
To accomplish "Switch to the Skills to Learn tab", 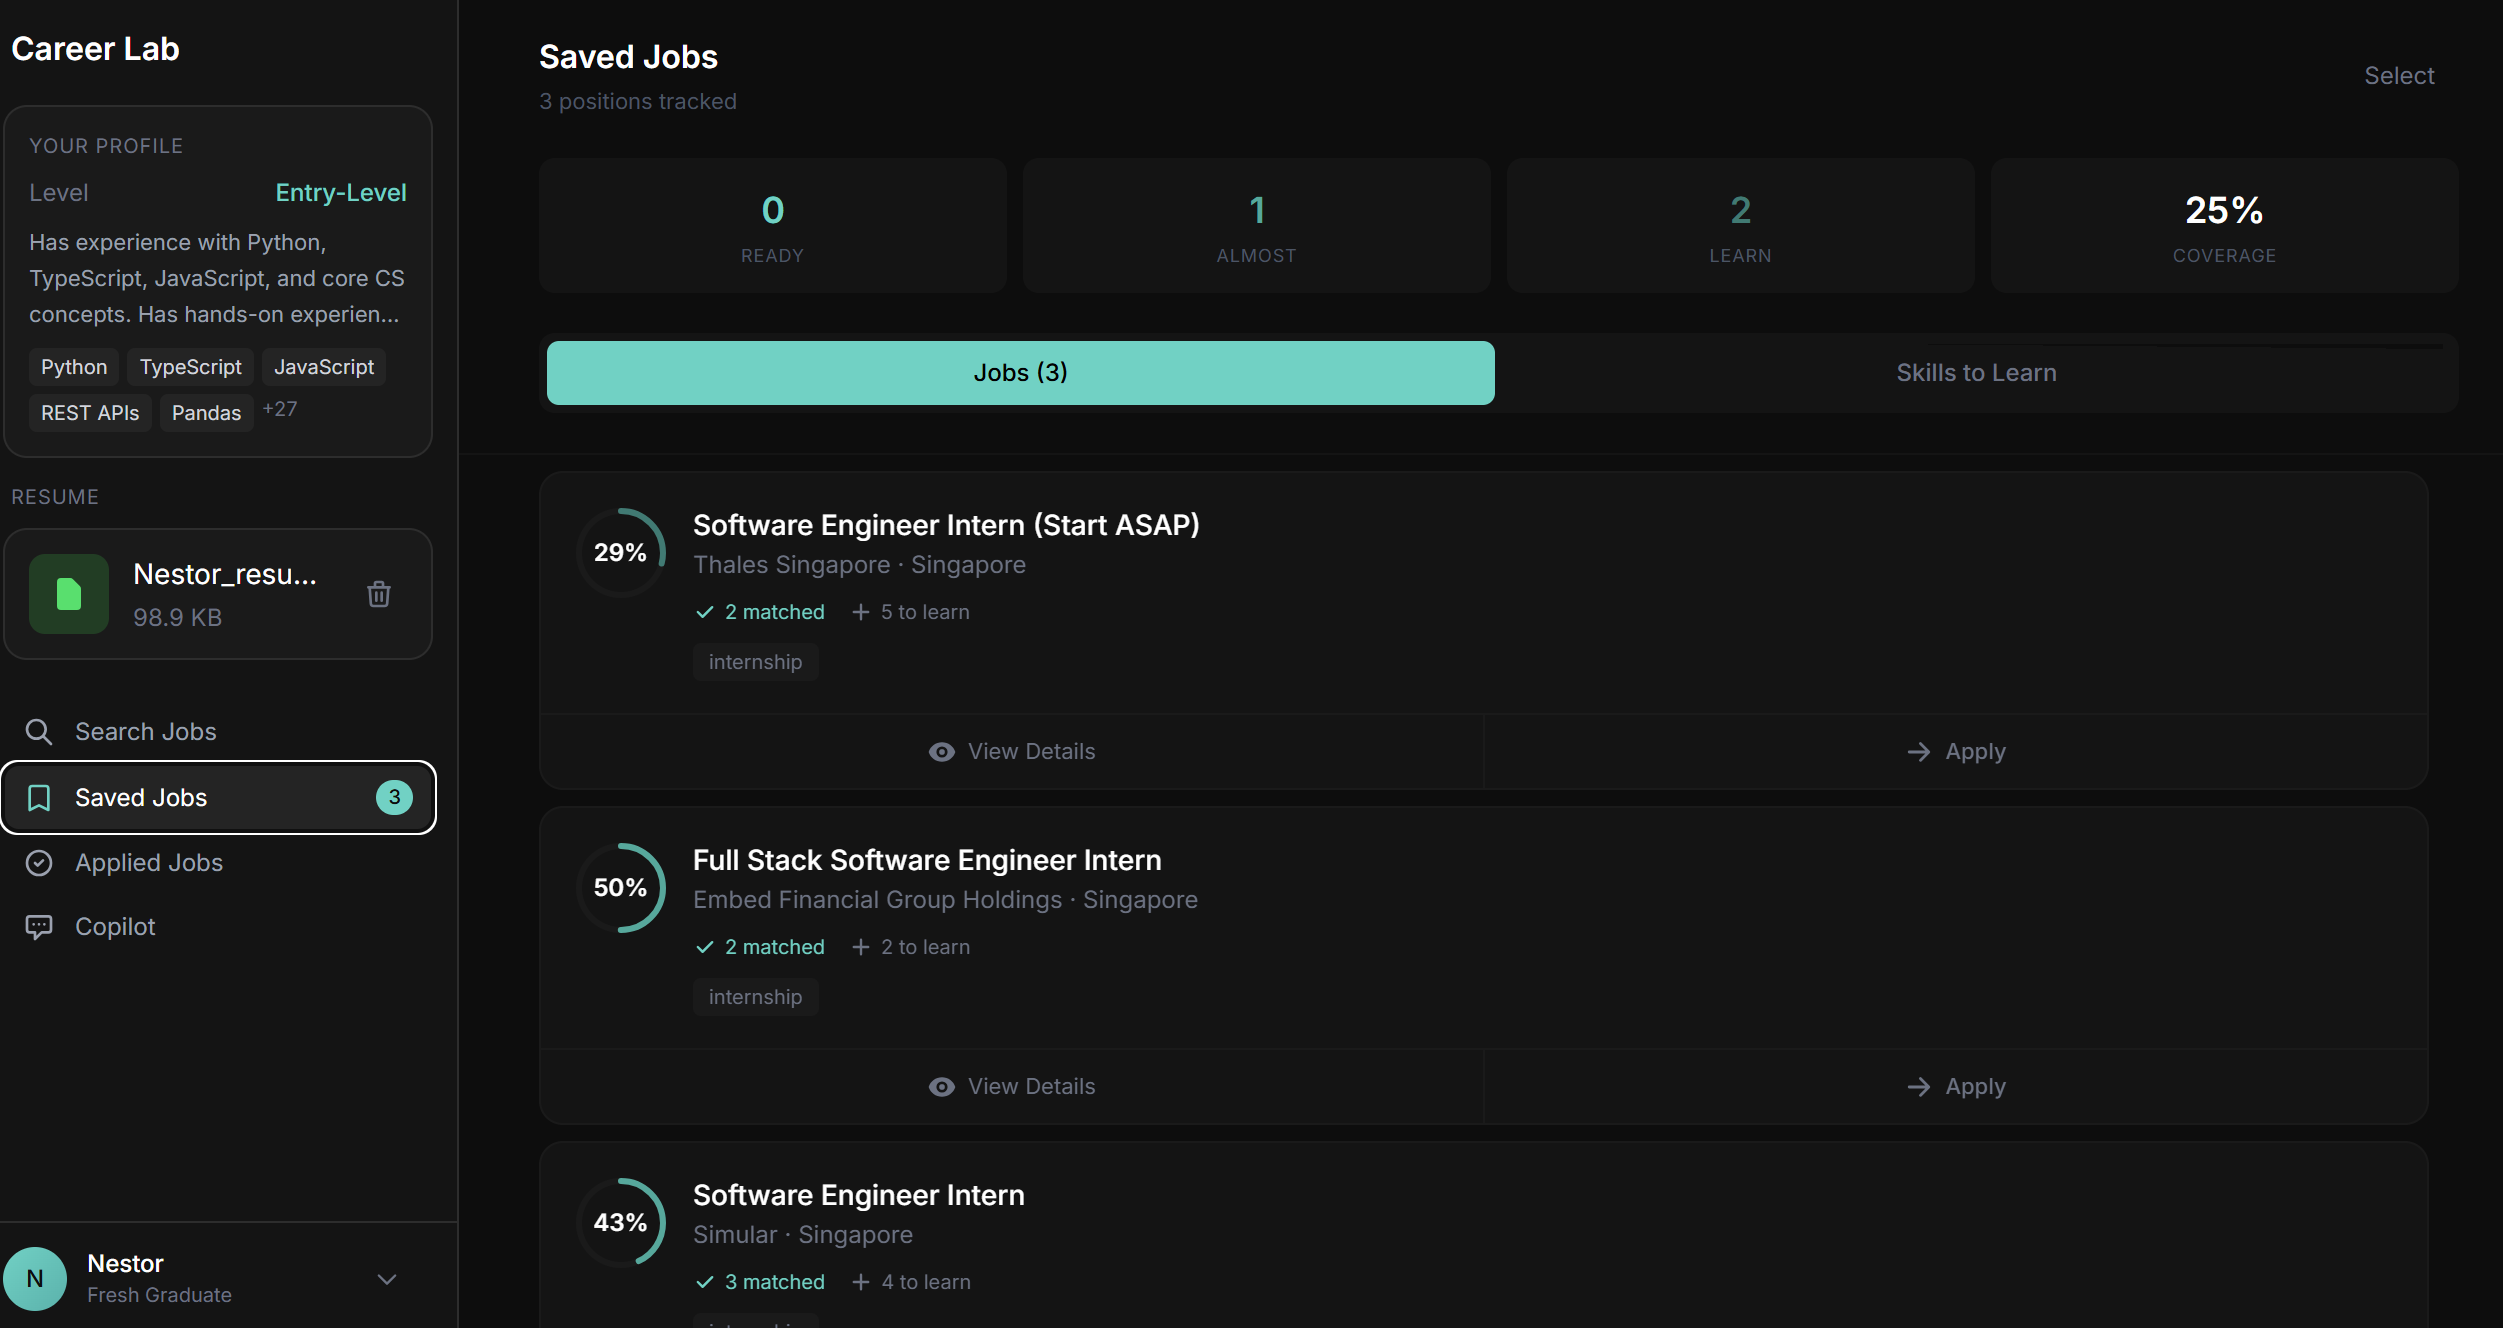I will (1976, 373).
